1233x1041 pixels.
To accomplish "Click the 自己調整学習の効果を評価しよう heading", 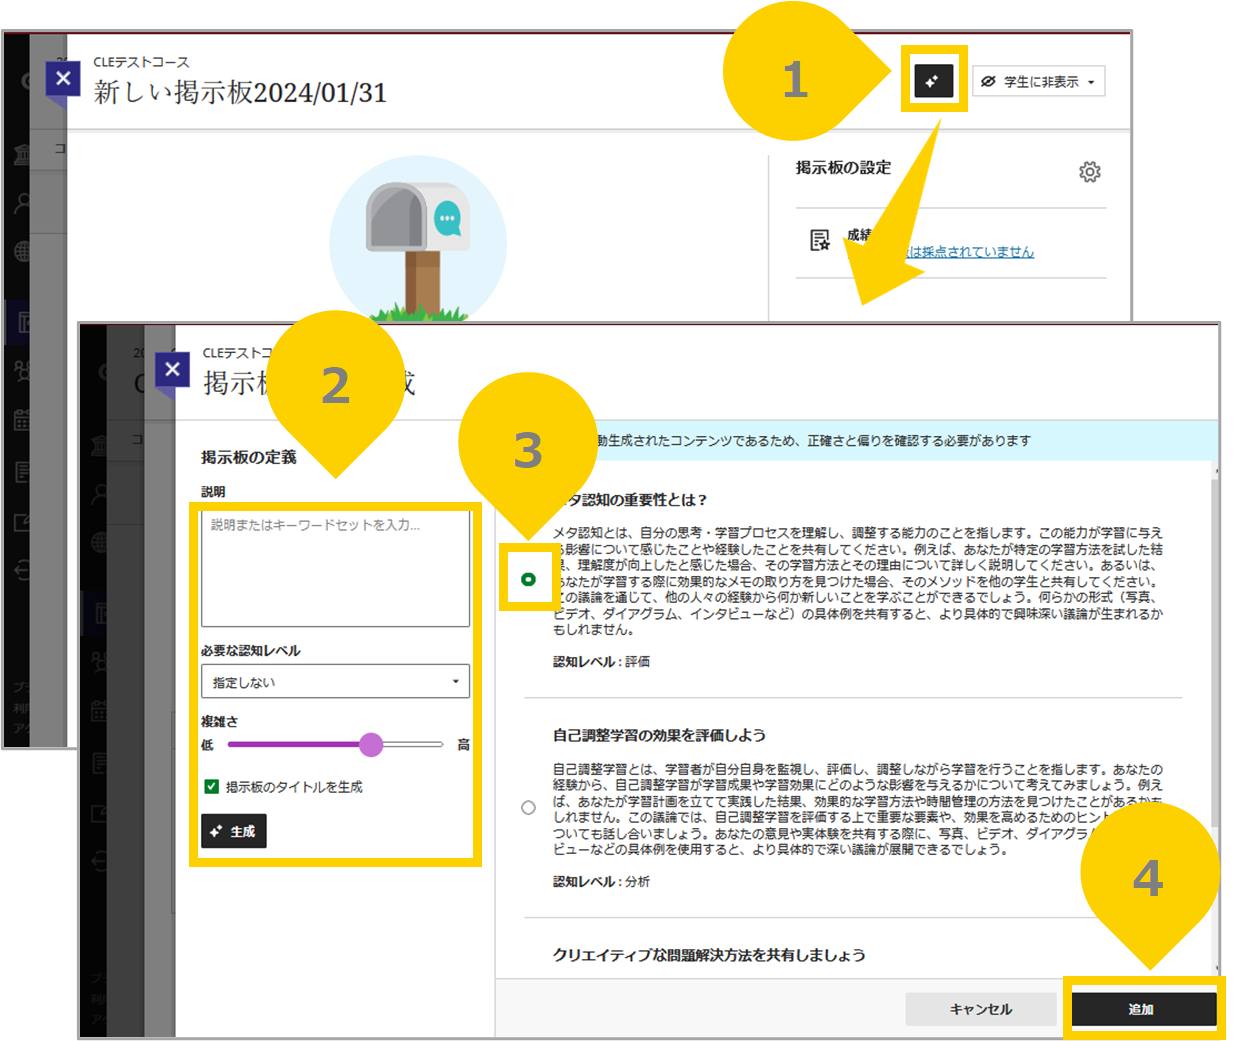I will pos(659,735).
